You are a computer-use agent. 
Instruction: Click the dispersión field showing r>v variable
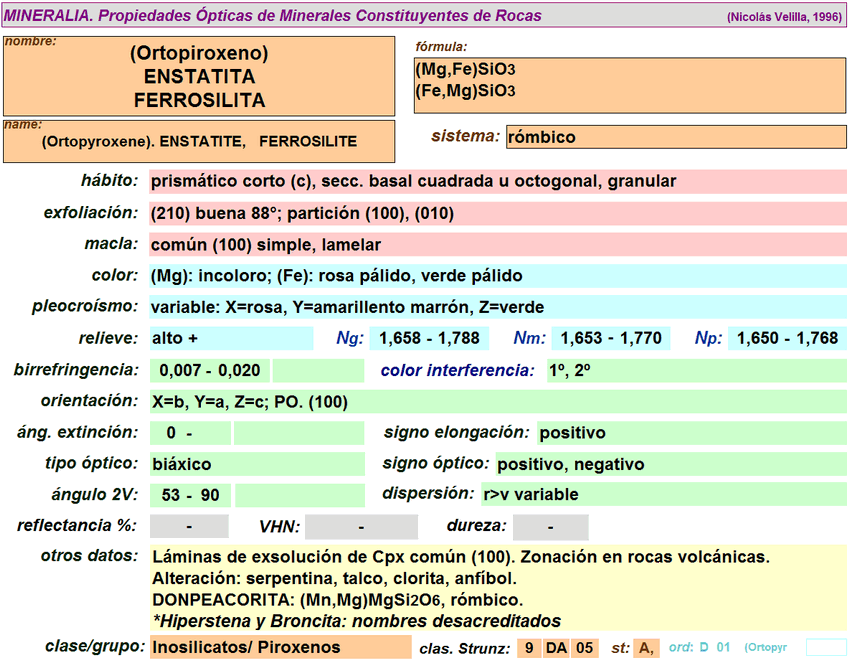coord(662,494)
